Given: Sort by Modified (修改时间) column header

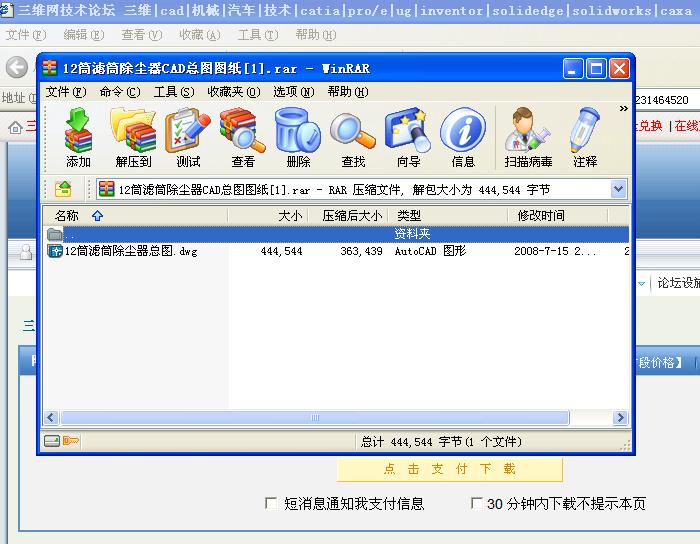Looking at the screenshot, I should tap(558, 216).
